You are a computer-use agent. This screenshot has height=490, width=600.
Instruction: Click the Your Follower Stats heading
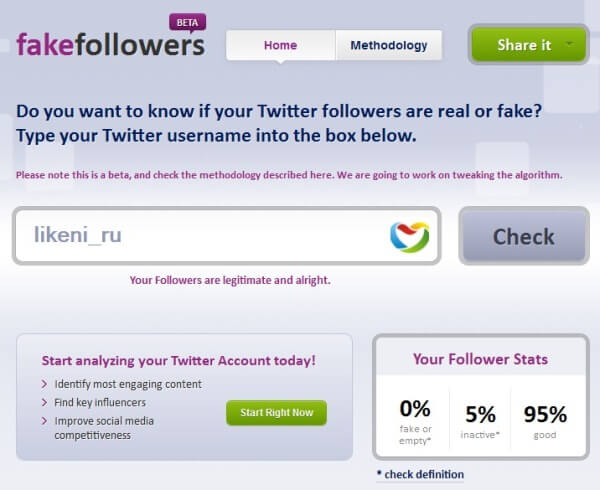pos(480,359)
